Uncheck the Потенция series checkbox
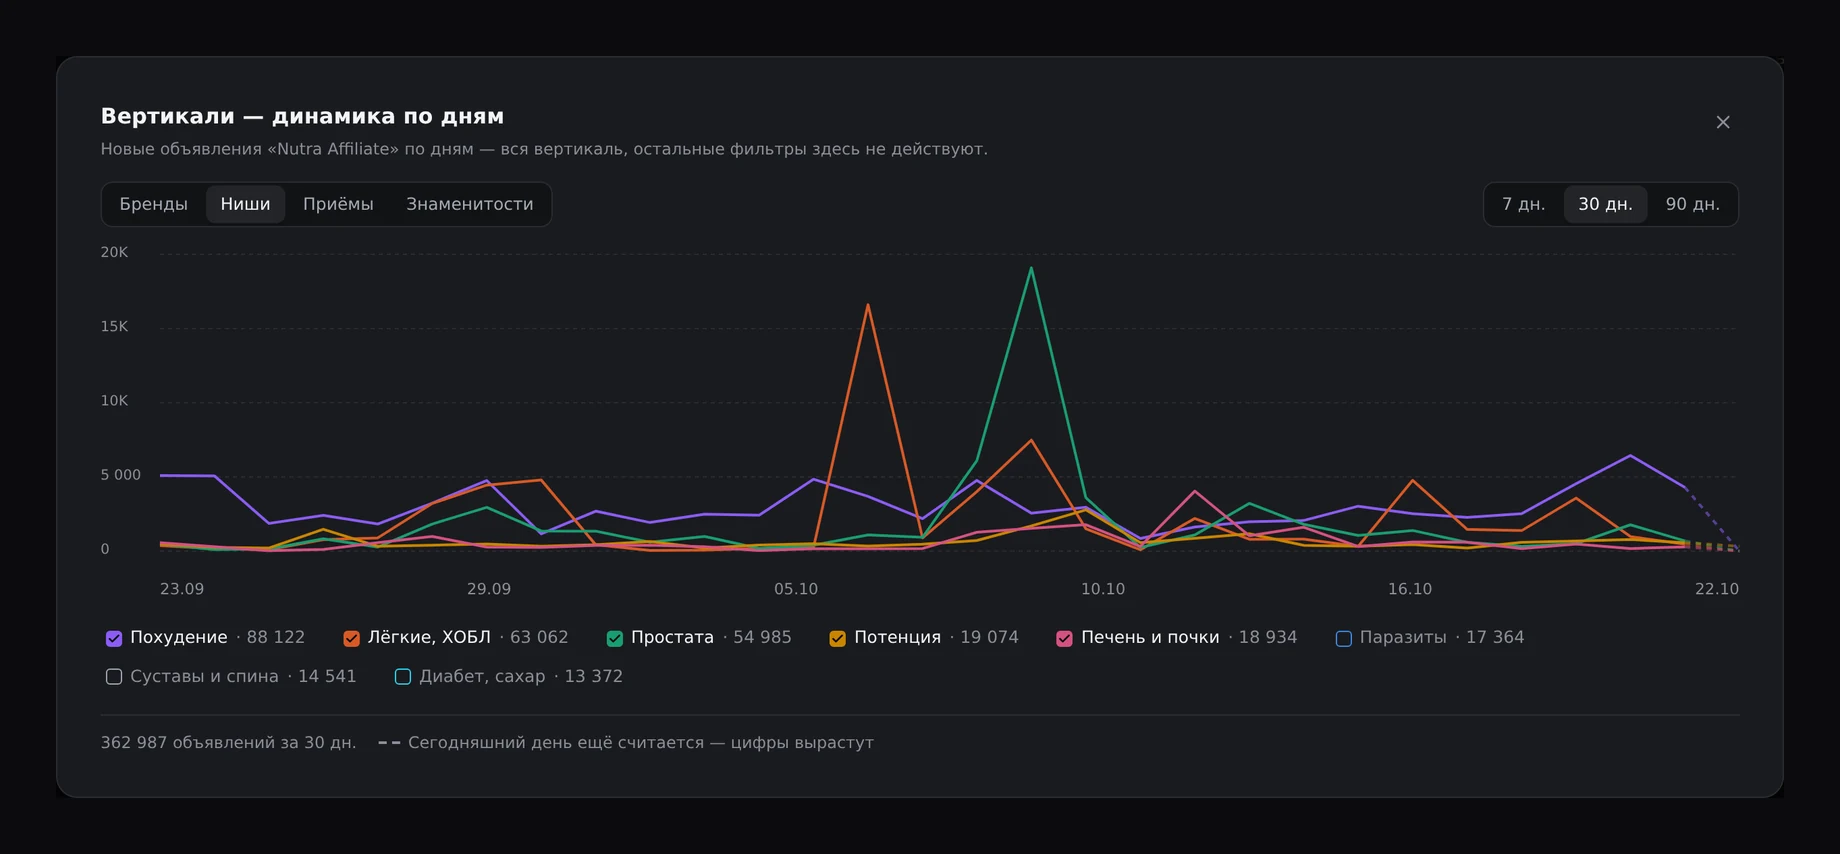1840x854 pixels. pos(838,638)
